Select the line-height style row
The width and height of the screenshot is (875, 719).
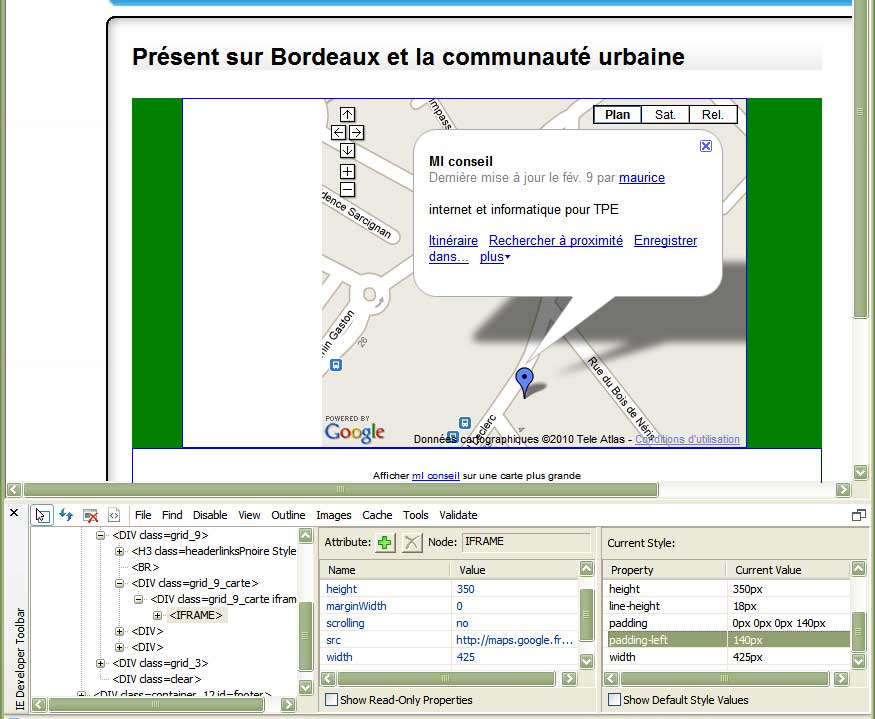[728, 606]
